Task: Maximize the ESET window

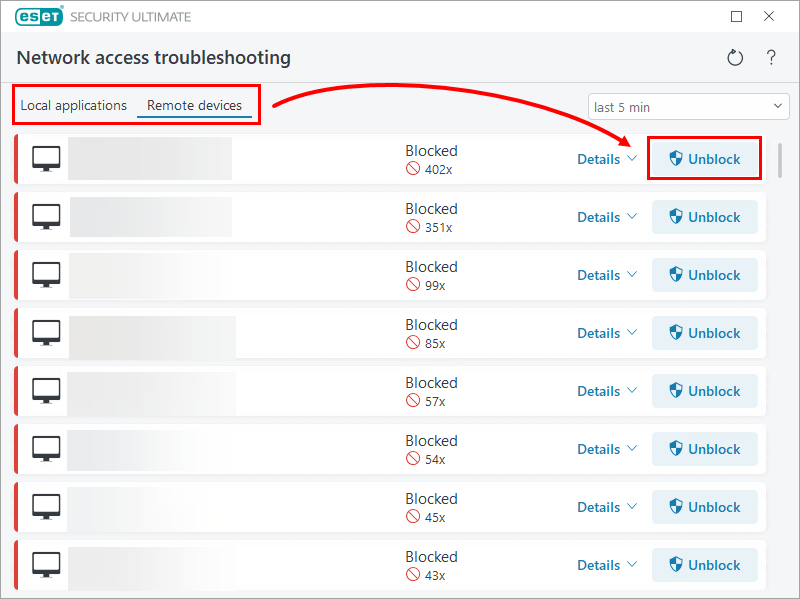Action: 737,17
